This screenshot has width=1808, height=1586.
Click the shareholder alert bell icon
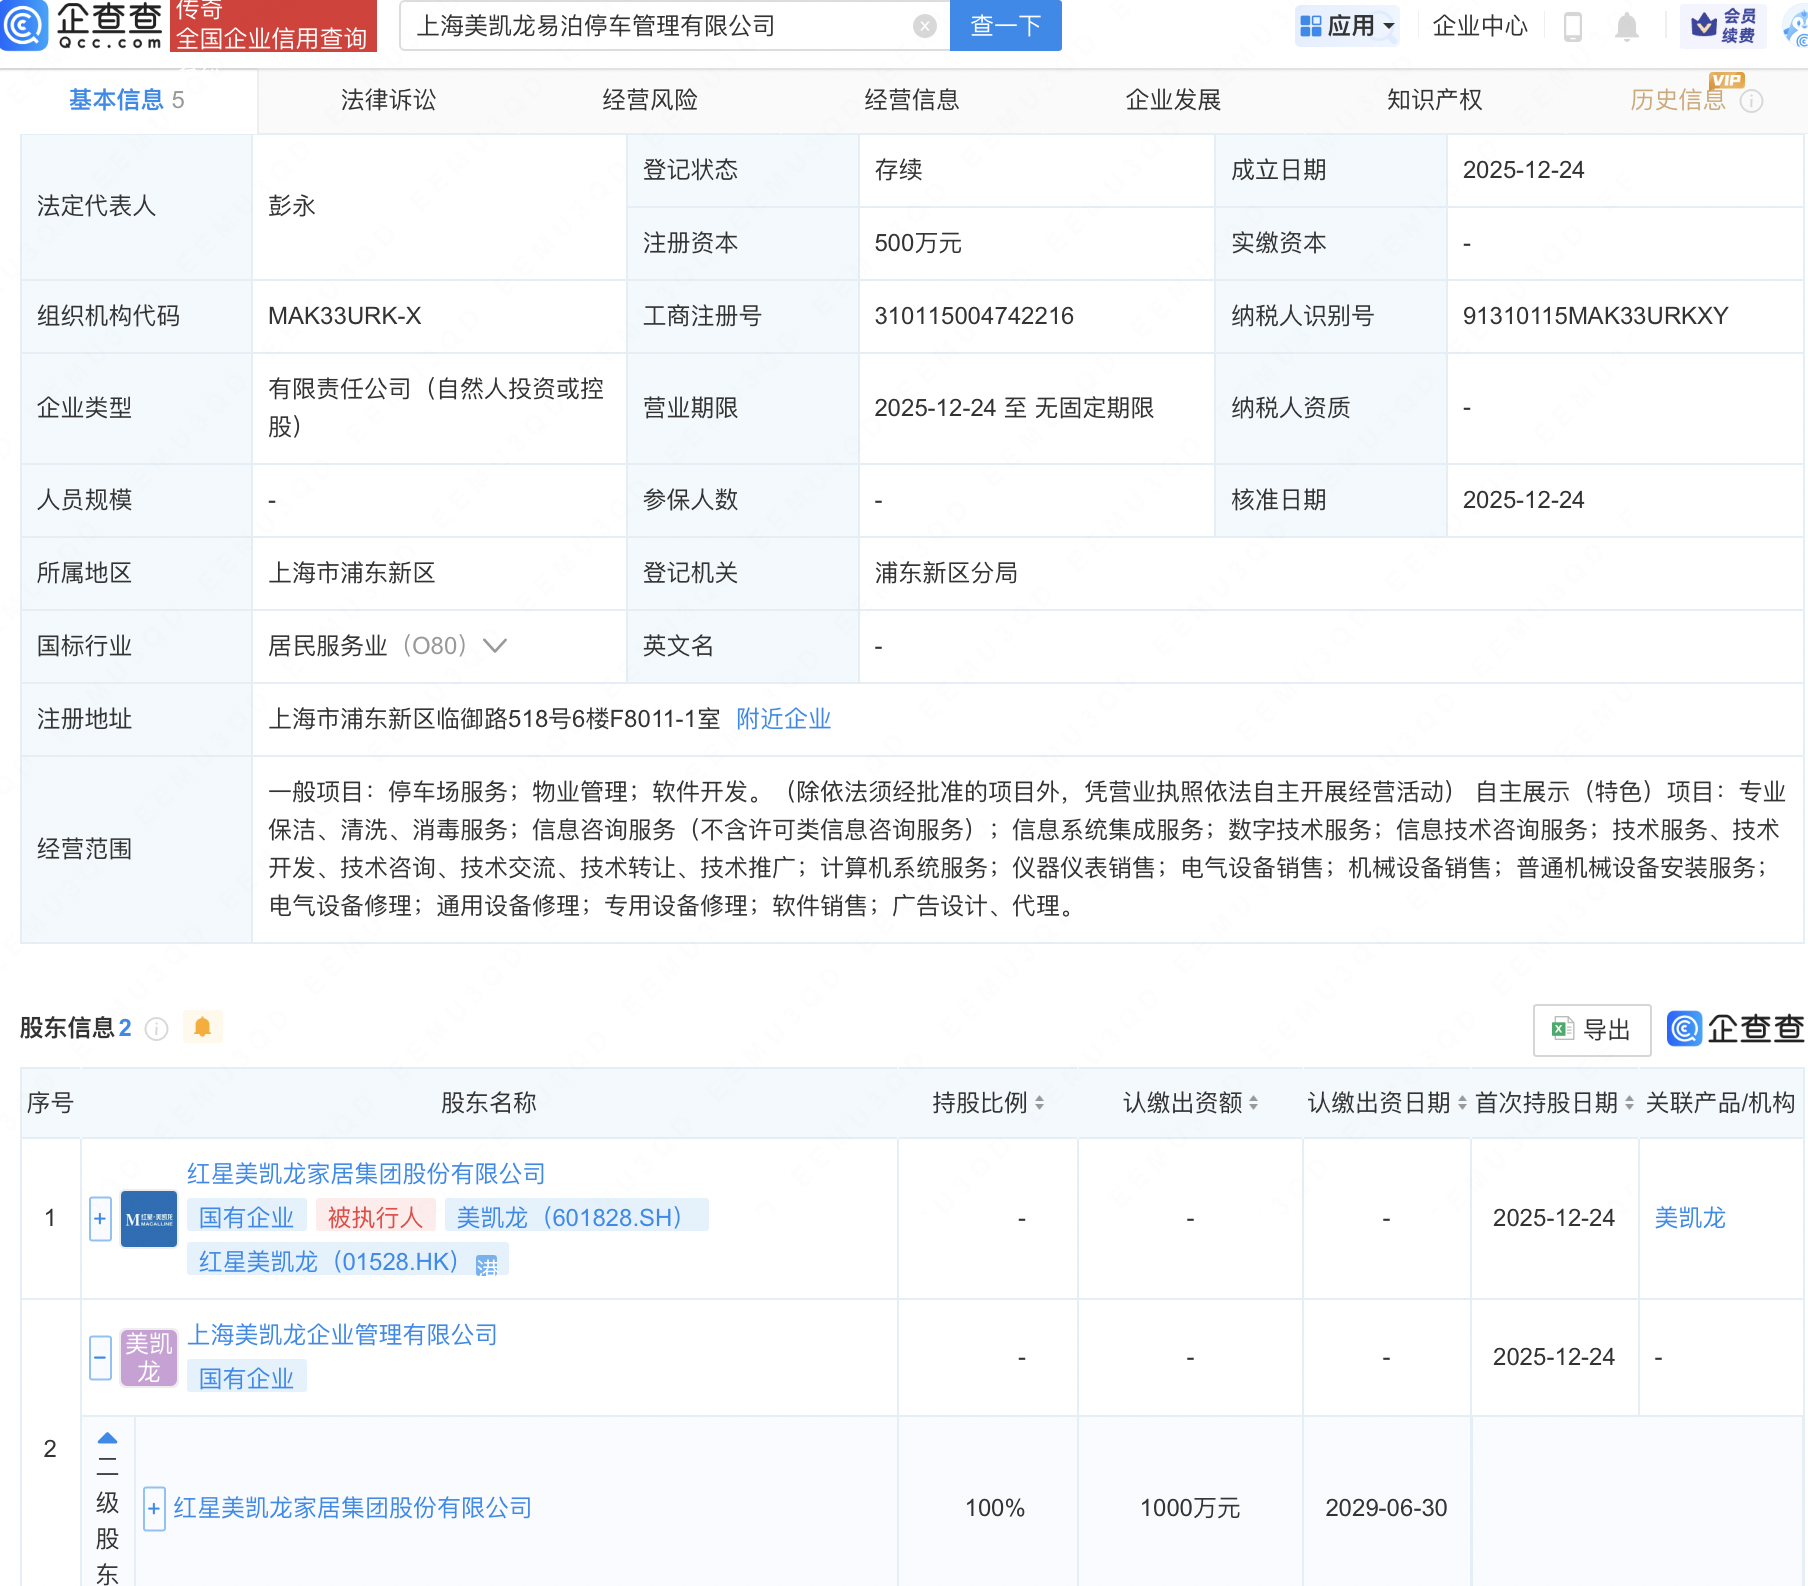click(202, 1027)
